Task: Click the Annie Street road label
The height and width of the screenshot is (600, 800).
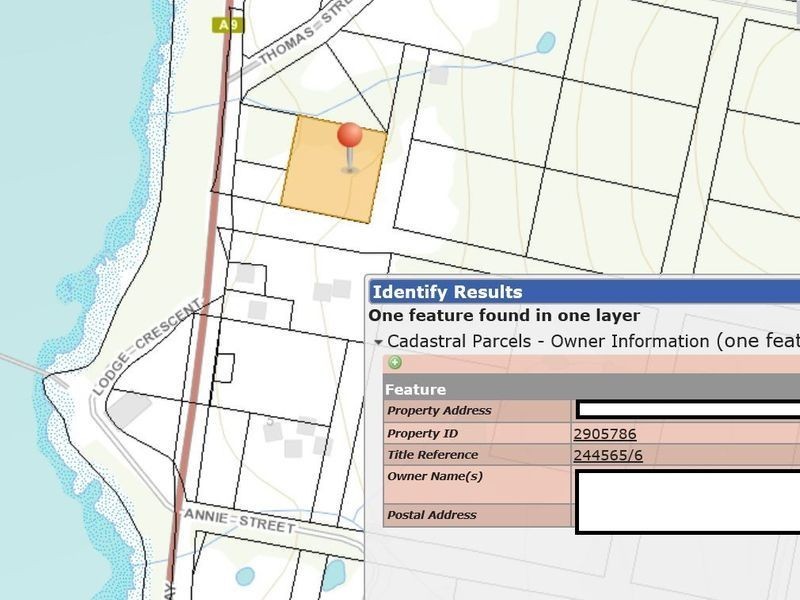Action: click(x=239, y=520)
